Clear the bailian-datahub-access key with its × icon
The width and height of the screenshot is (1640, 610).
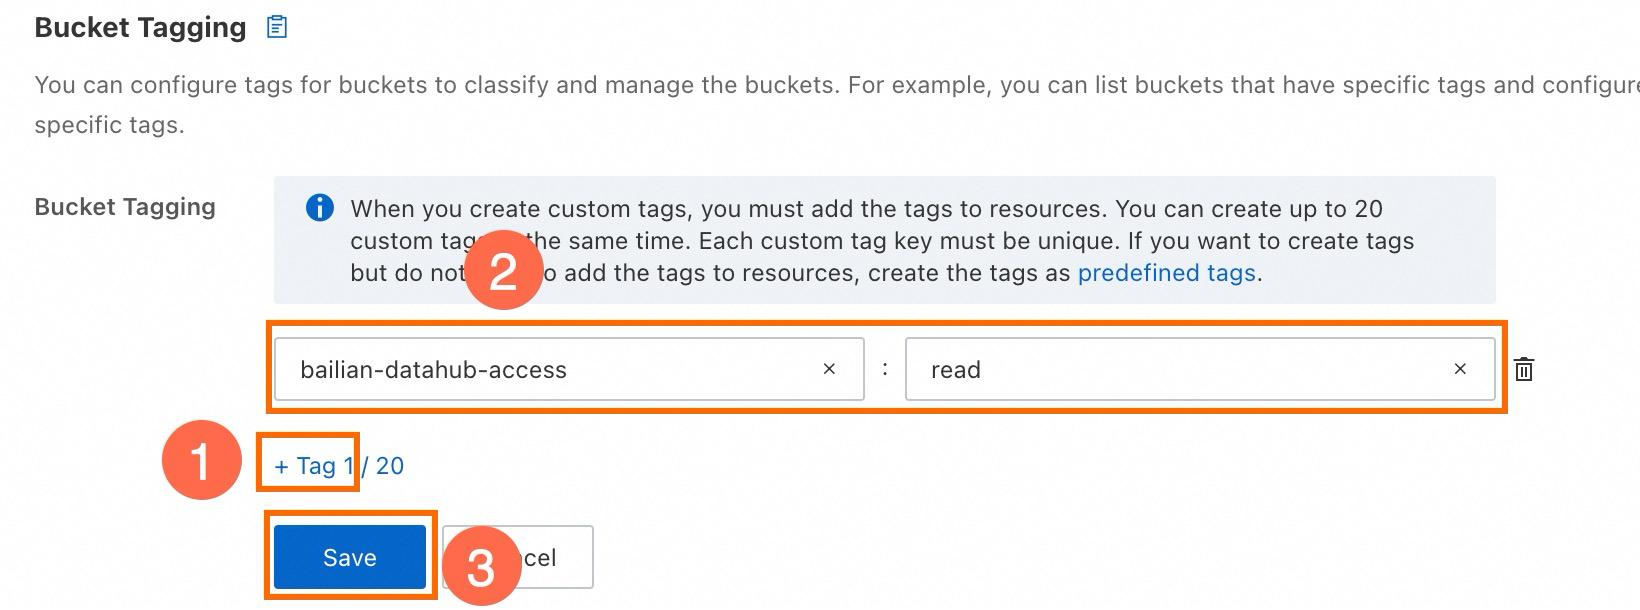pyautogui.click(x=829, y=369)
